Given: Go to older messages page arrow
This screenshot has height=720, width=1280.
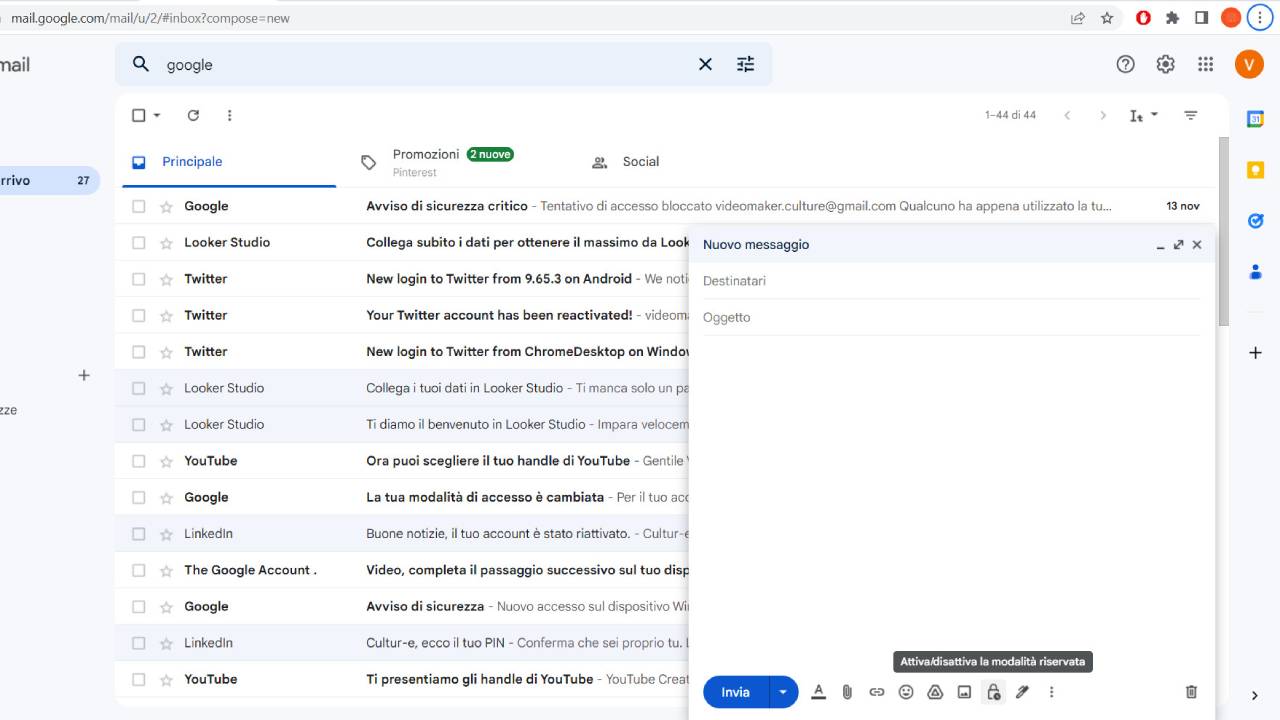Looking at the screenshot, I should [1103, 115].
